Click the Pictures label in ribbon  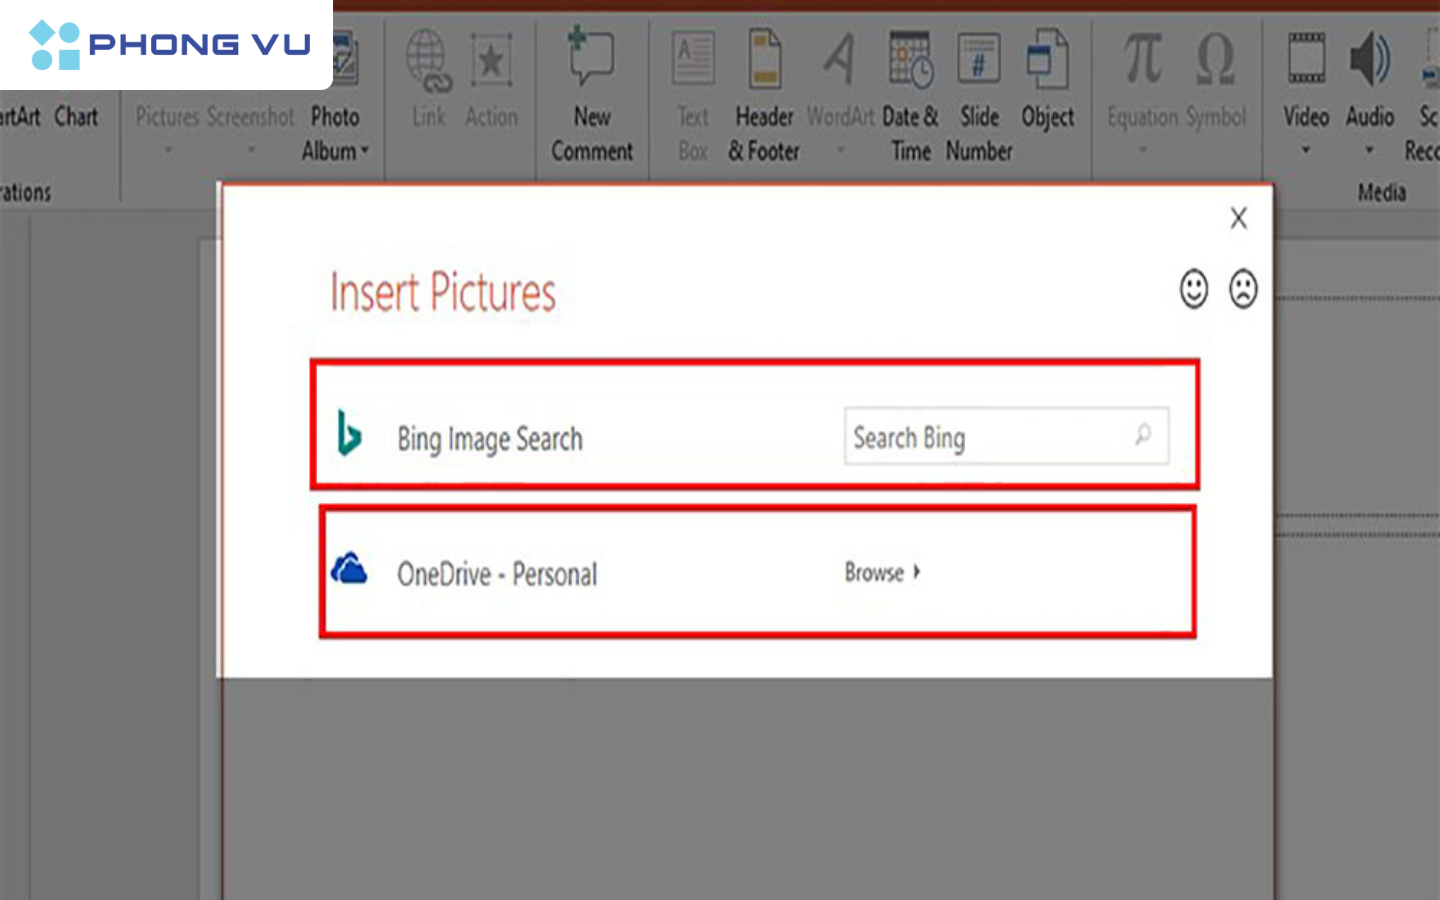tap(168, 117)
